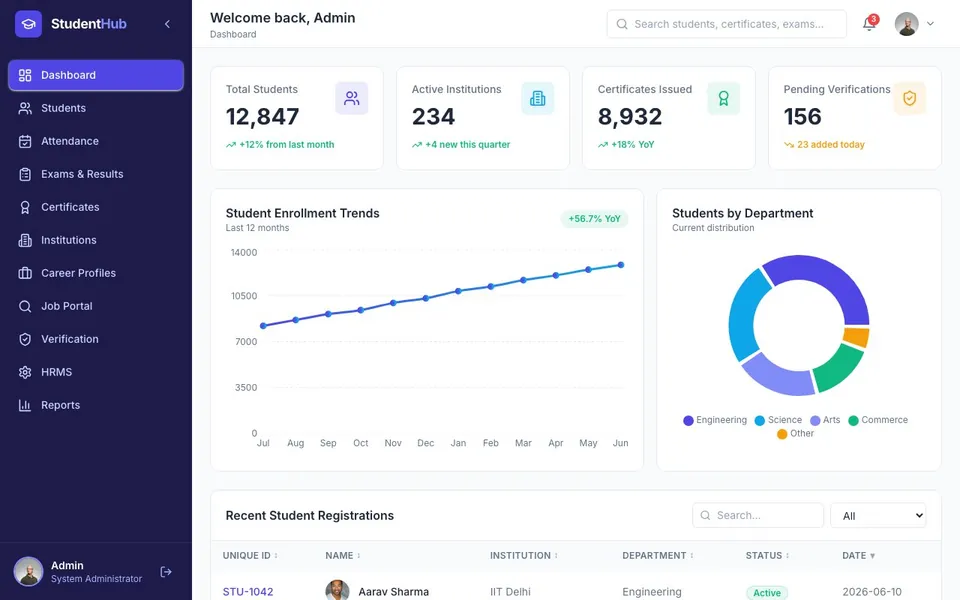
Task: Click the Pending Verifications shield icon
Action: coord(910,98)
